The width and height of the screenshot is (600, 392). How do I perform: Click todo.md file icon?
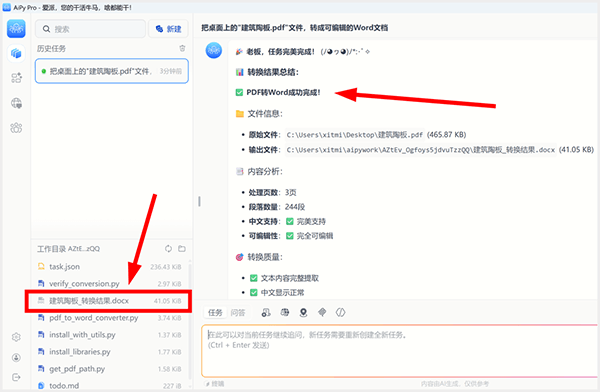[41, 385]
